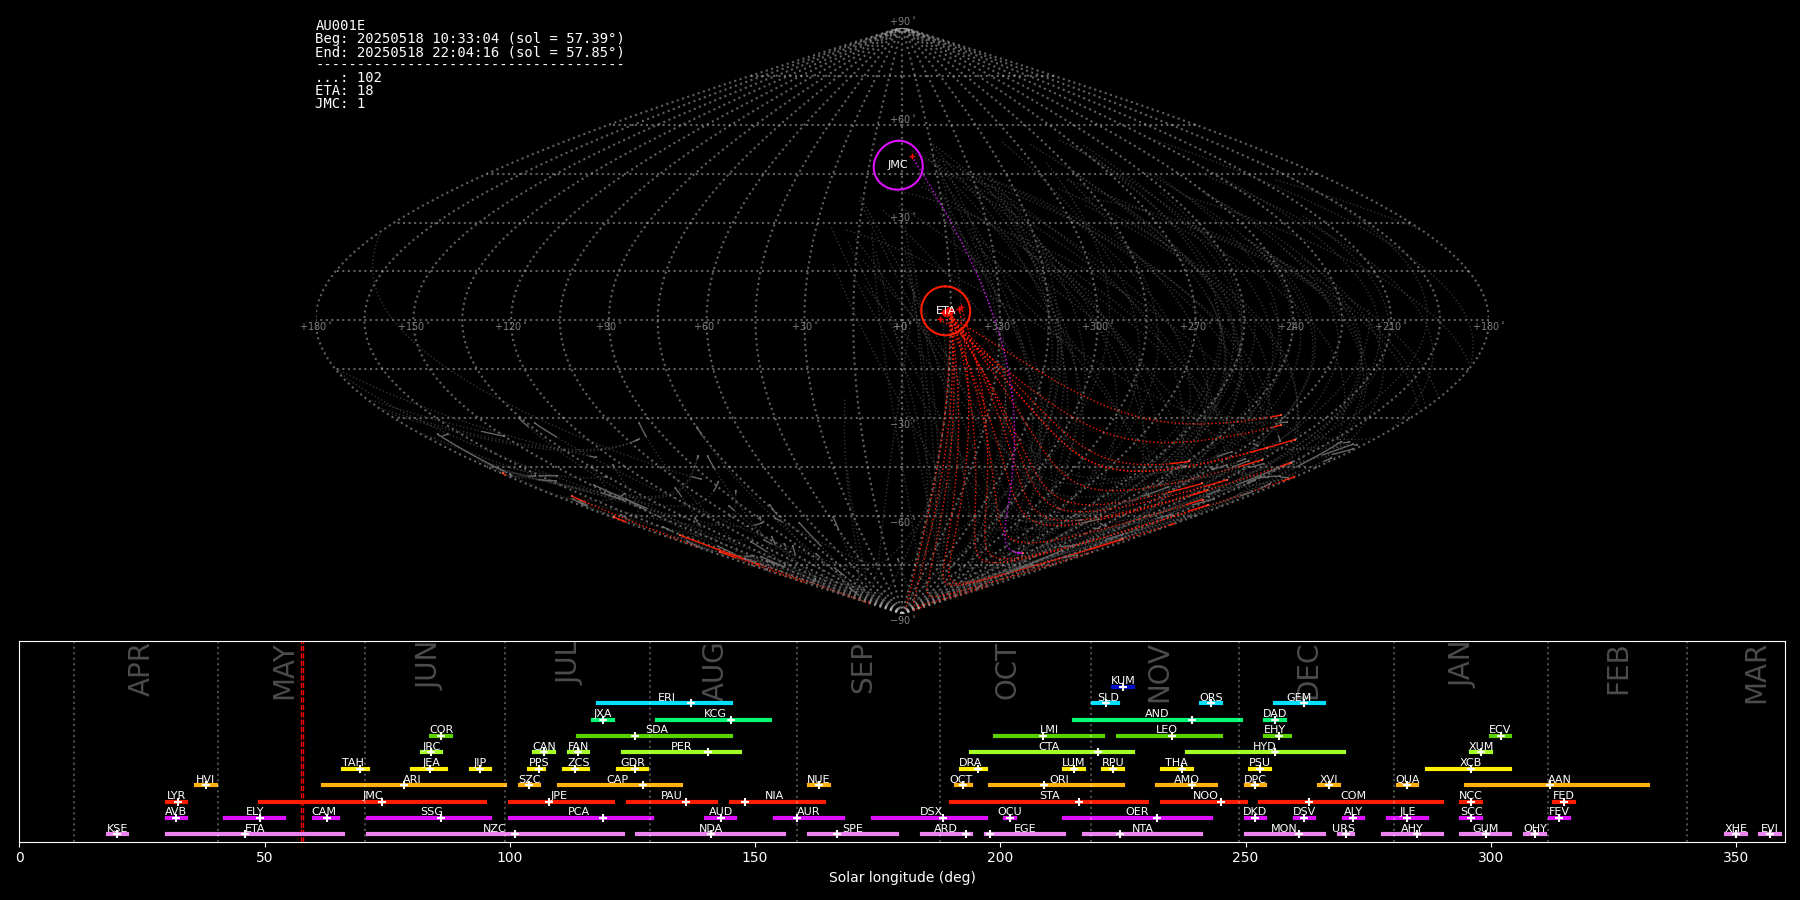The image size is (1800, 900).
Task: Select the ERI shower bar
Action: [x=664, y=703]
